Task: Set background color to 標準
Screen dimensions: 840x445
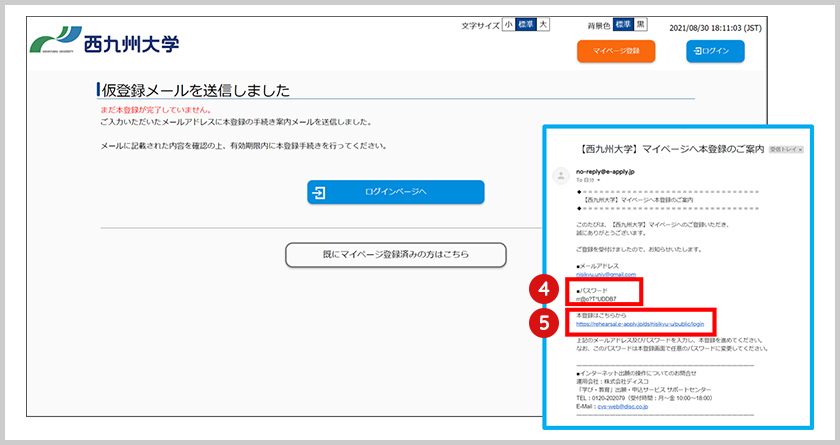Action: click(624, 25)
